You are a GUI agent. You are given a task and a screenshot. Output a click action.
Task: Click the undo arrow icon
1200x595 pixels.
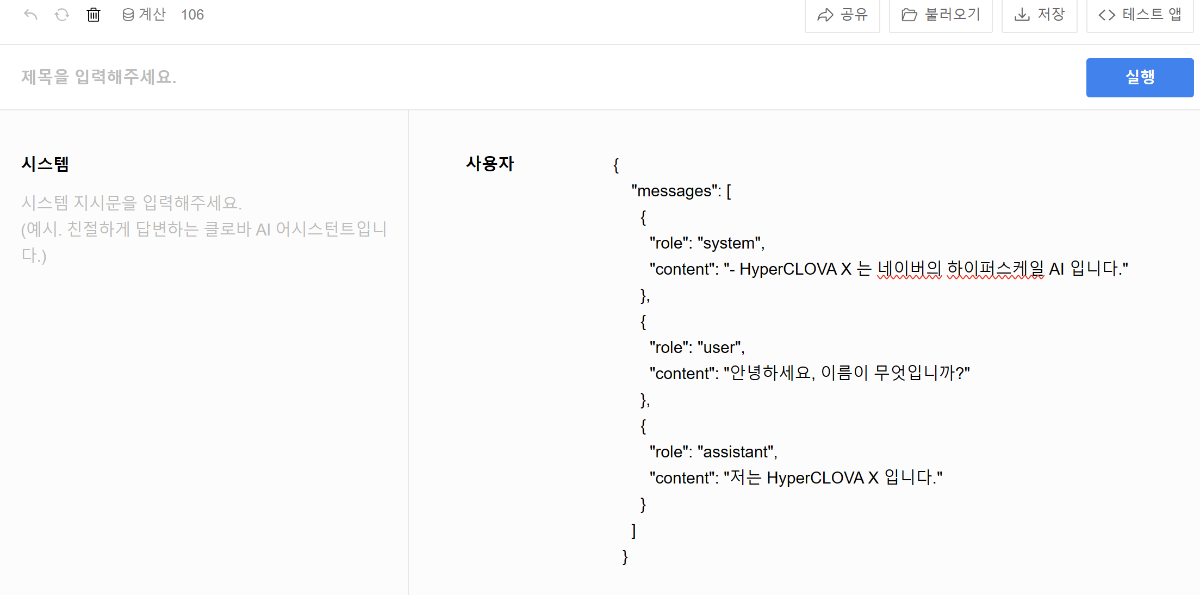coord(30,15)
